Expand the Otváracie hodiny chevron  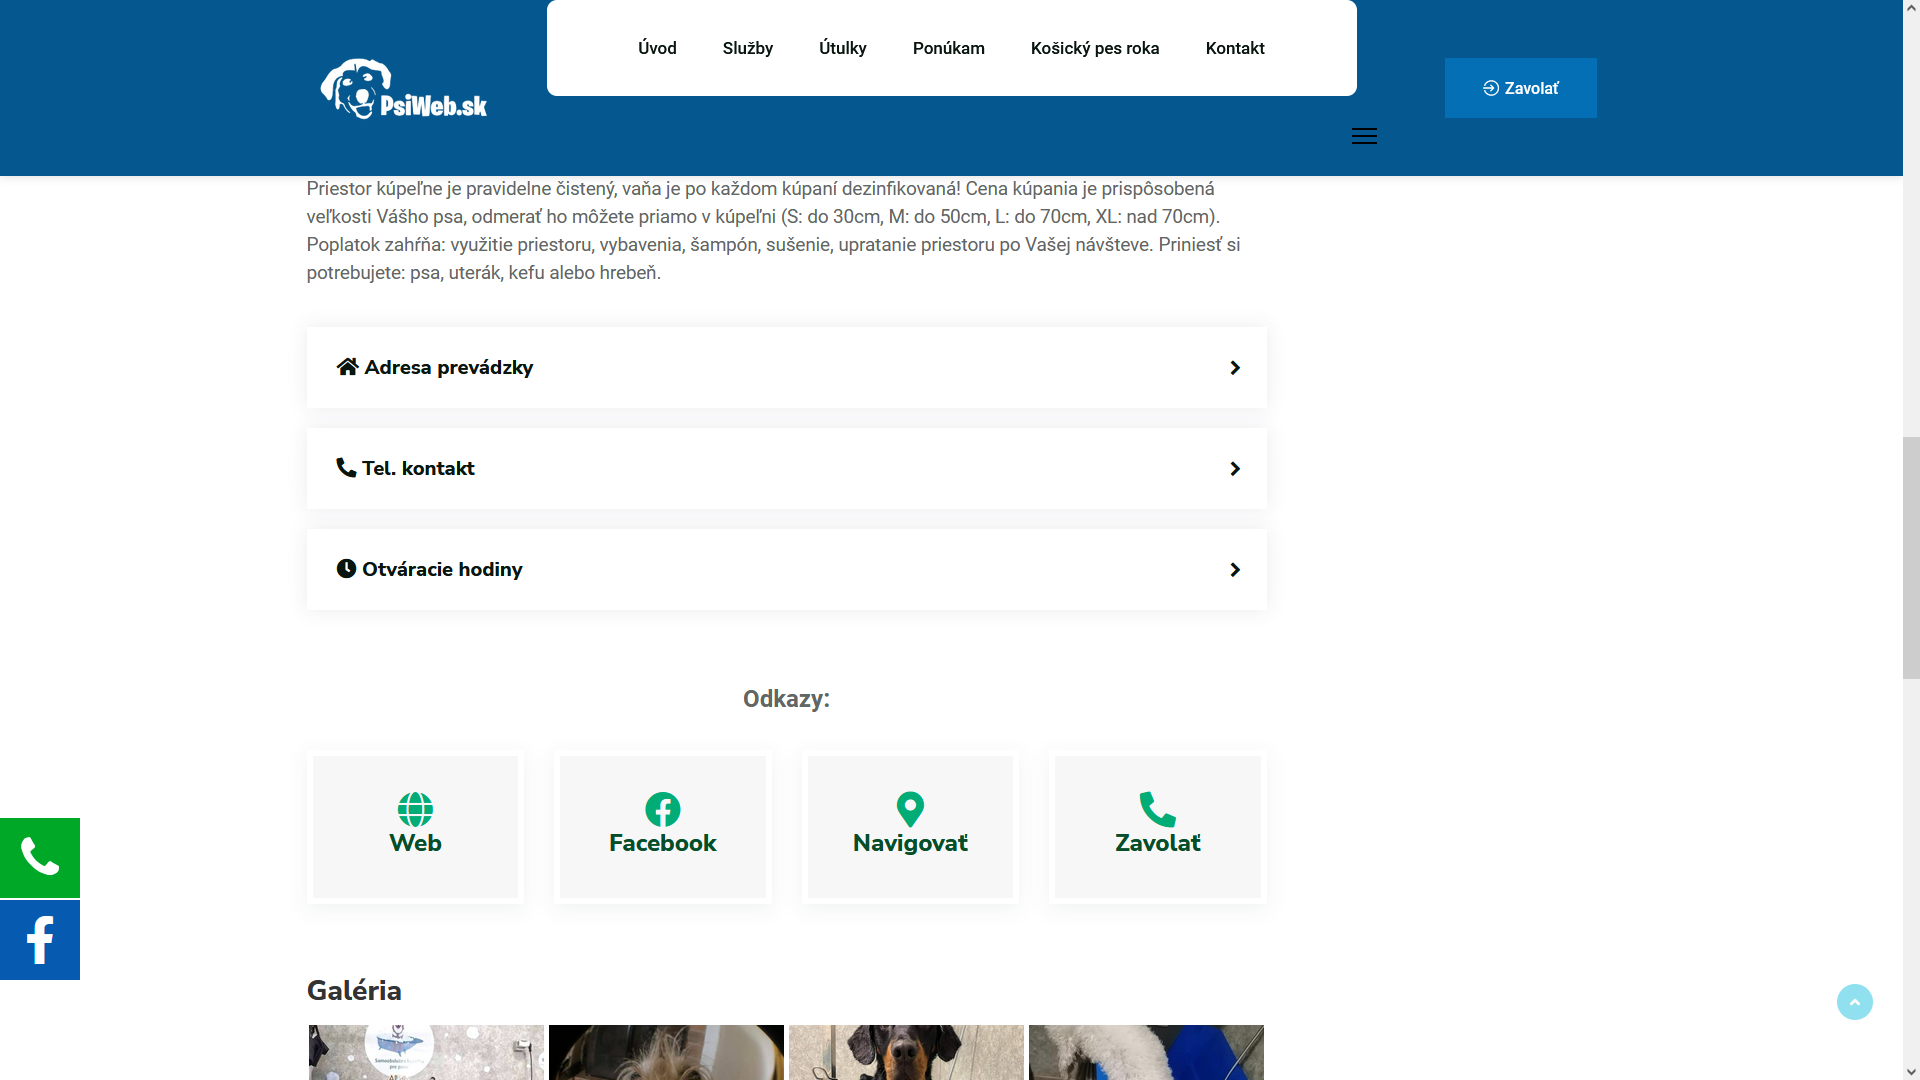point(1235,570)
